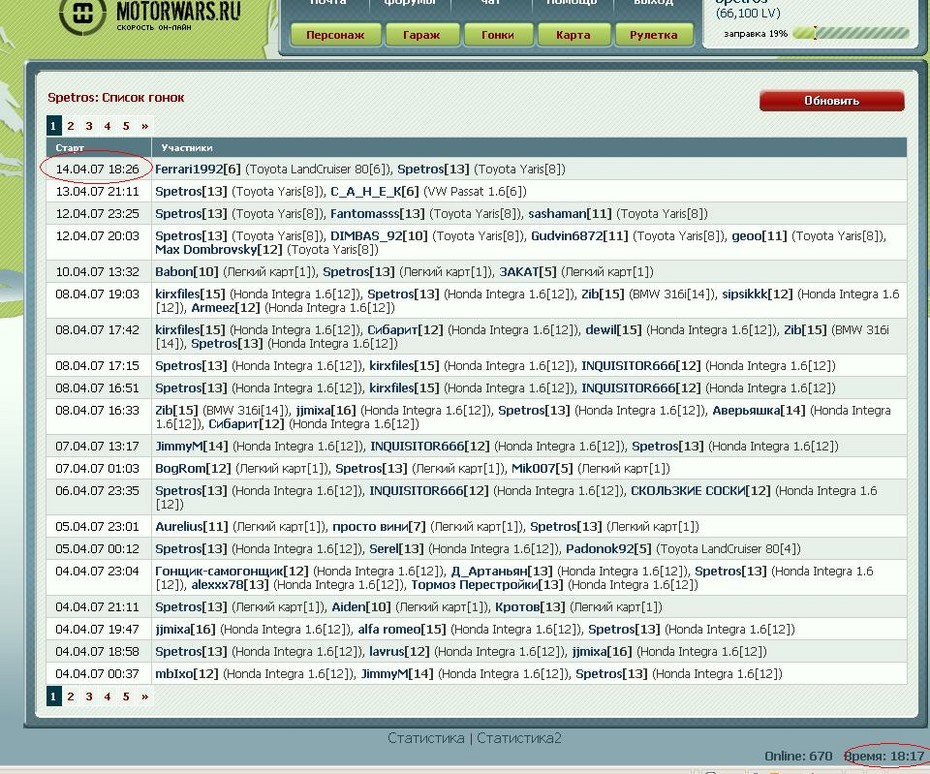930x774 pixels.
Task: Click the » next arrow below the table
Action: pyautogui.click(x=145, y=696)
